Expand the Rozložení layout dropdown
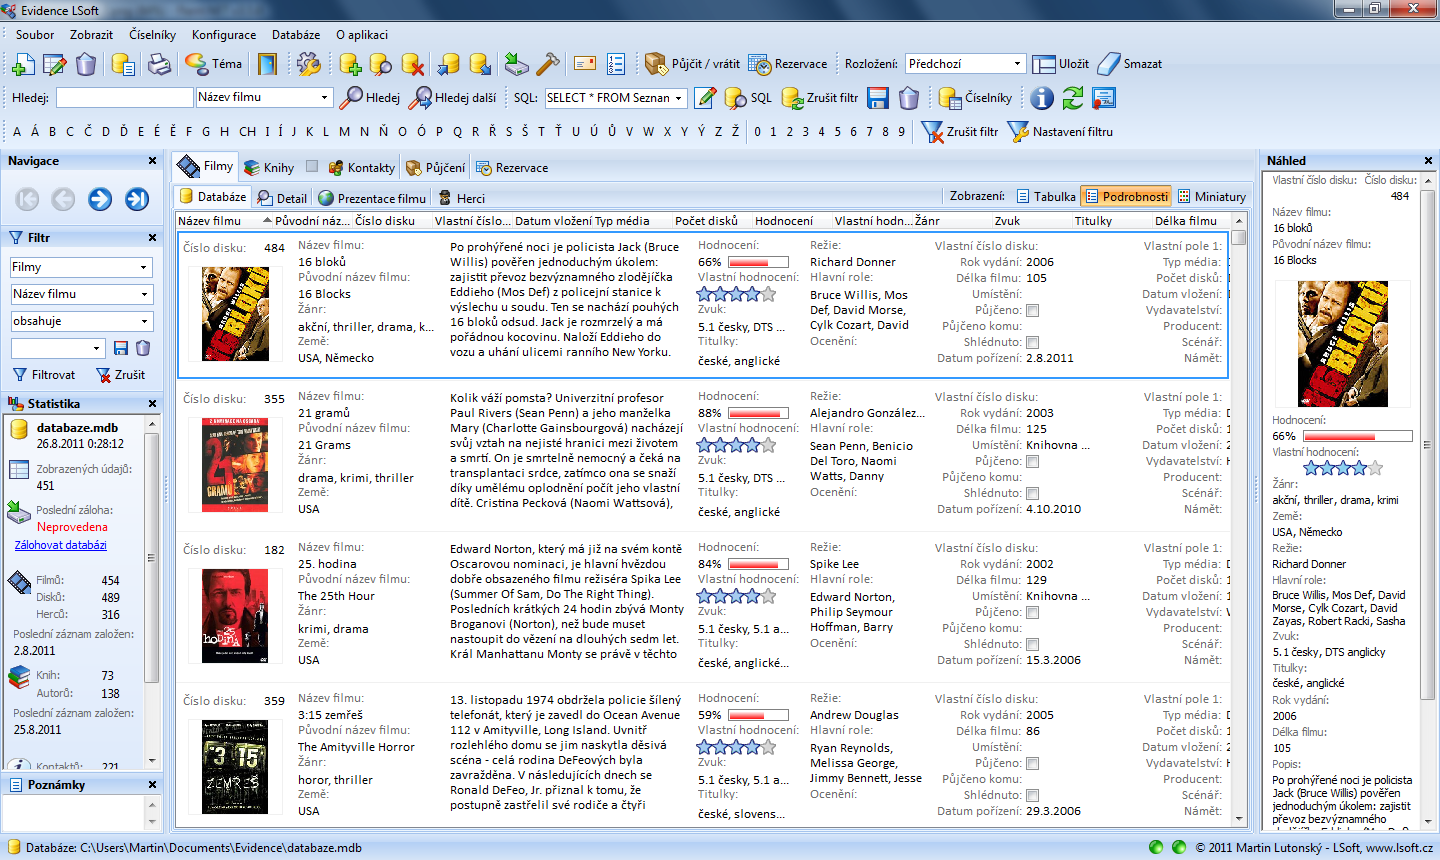This screenshot has width=1440, height=860. coord(1017,64)
